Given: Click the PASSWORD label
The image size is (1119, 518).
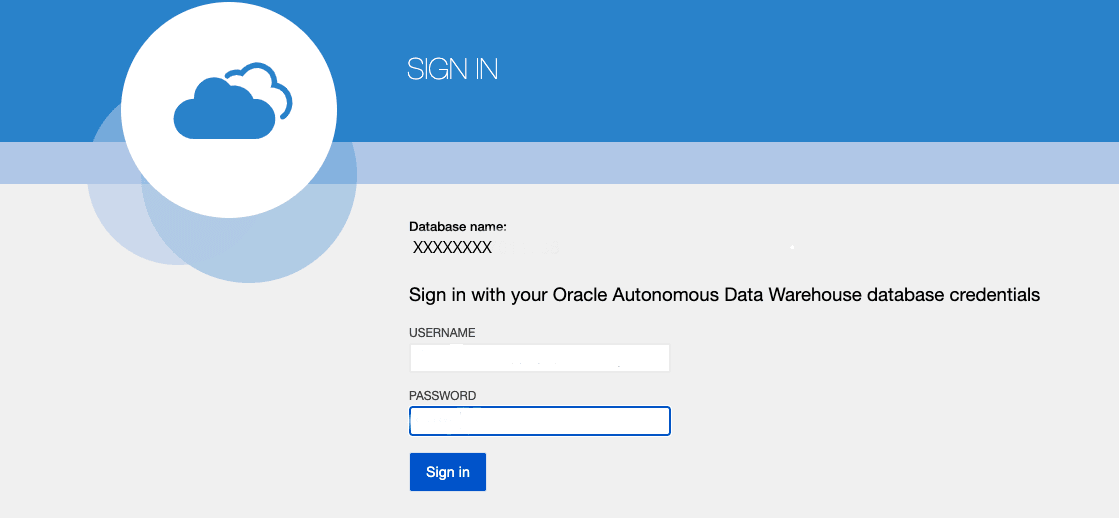Looking at the screenshot, I should [442, 396].
